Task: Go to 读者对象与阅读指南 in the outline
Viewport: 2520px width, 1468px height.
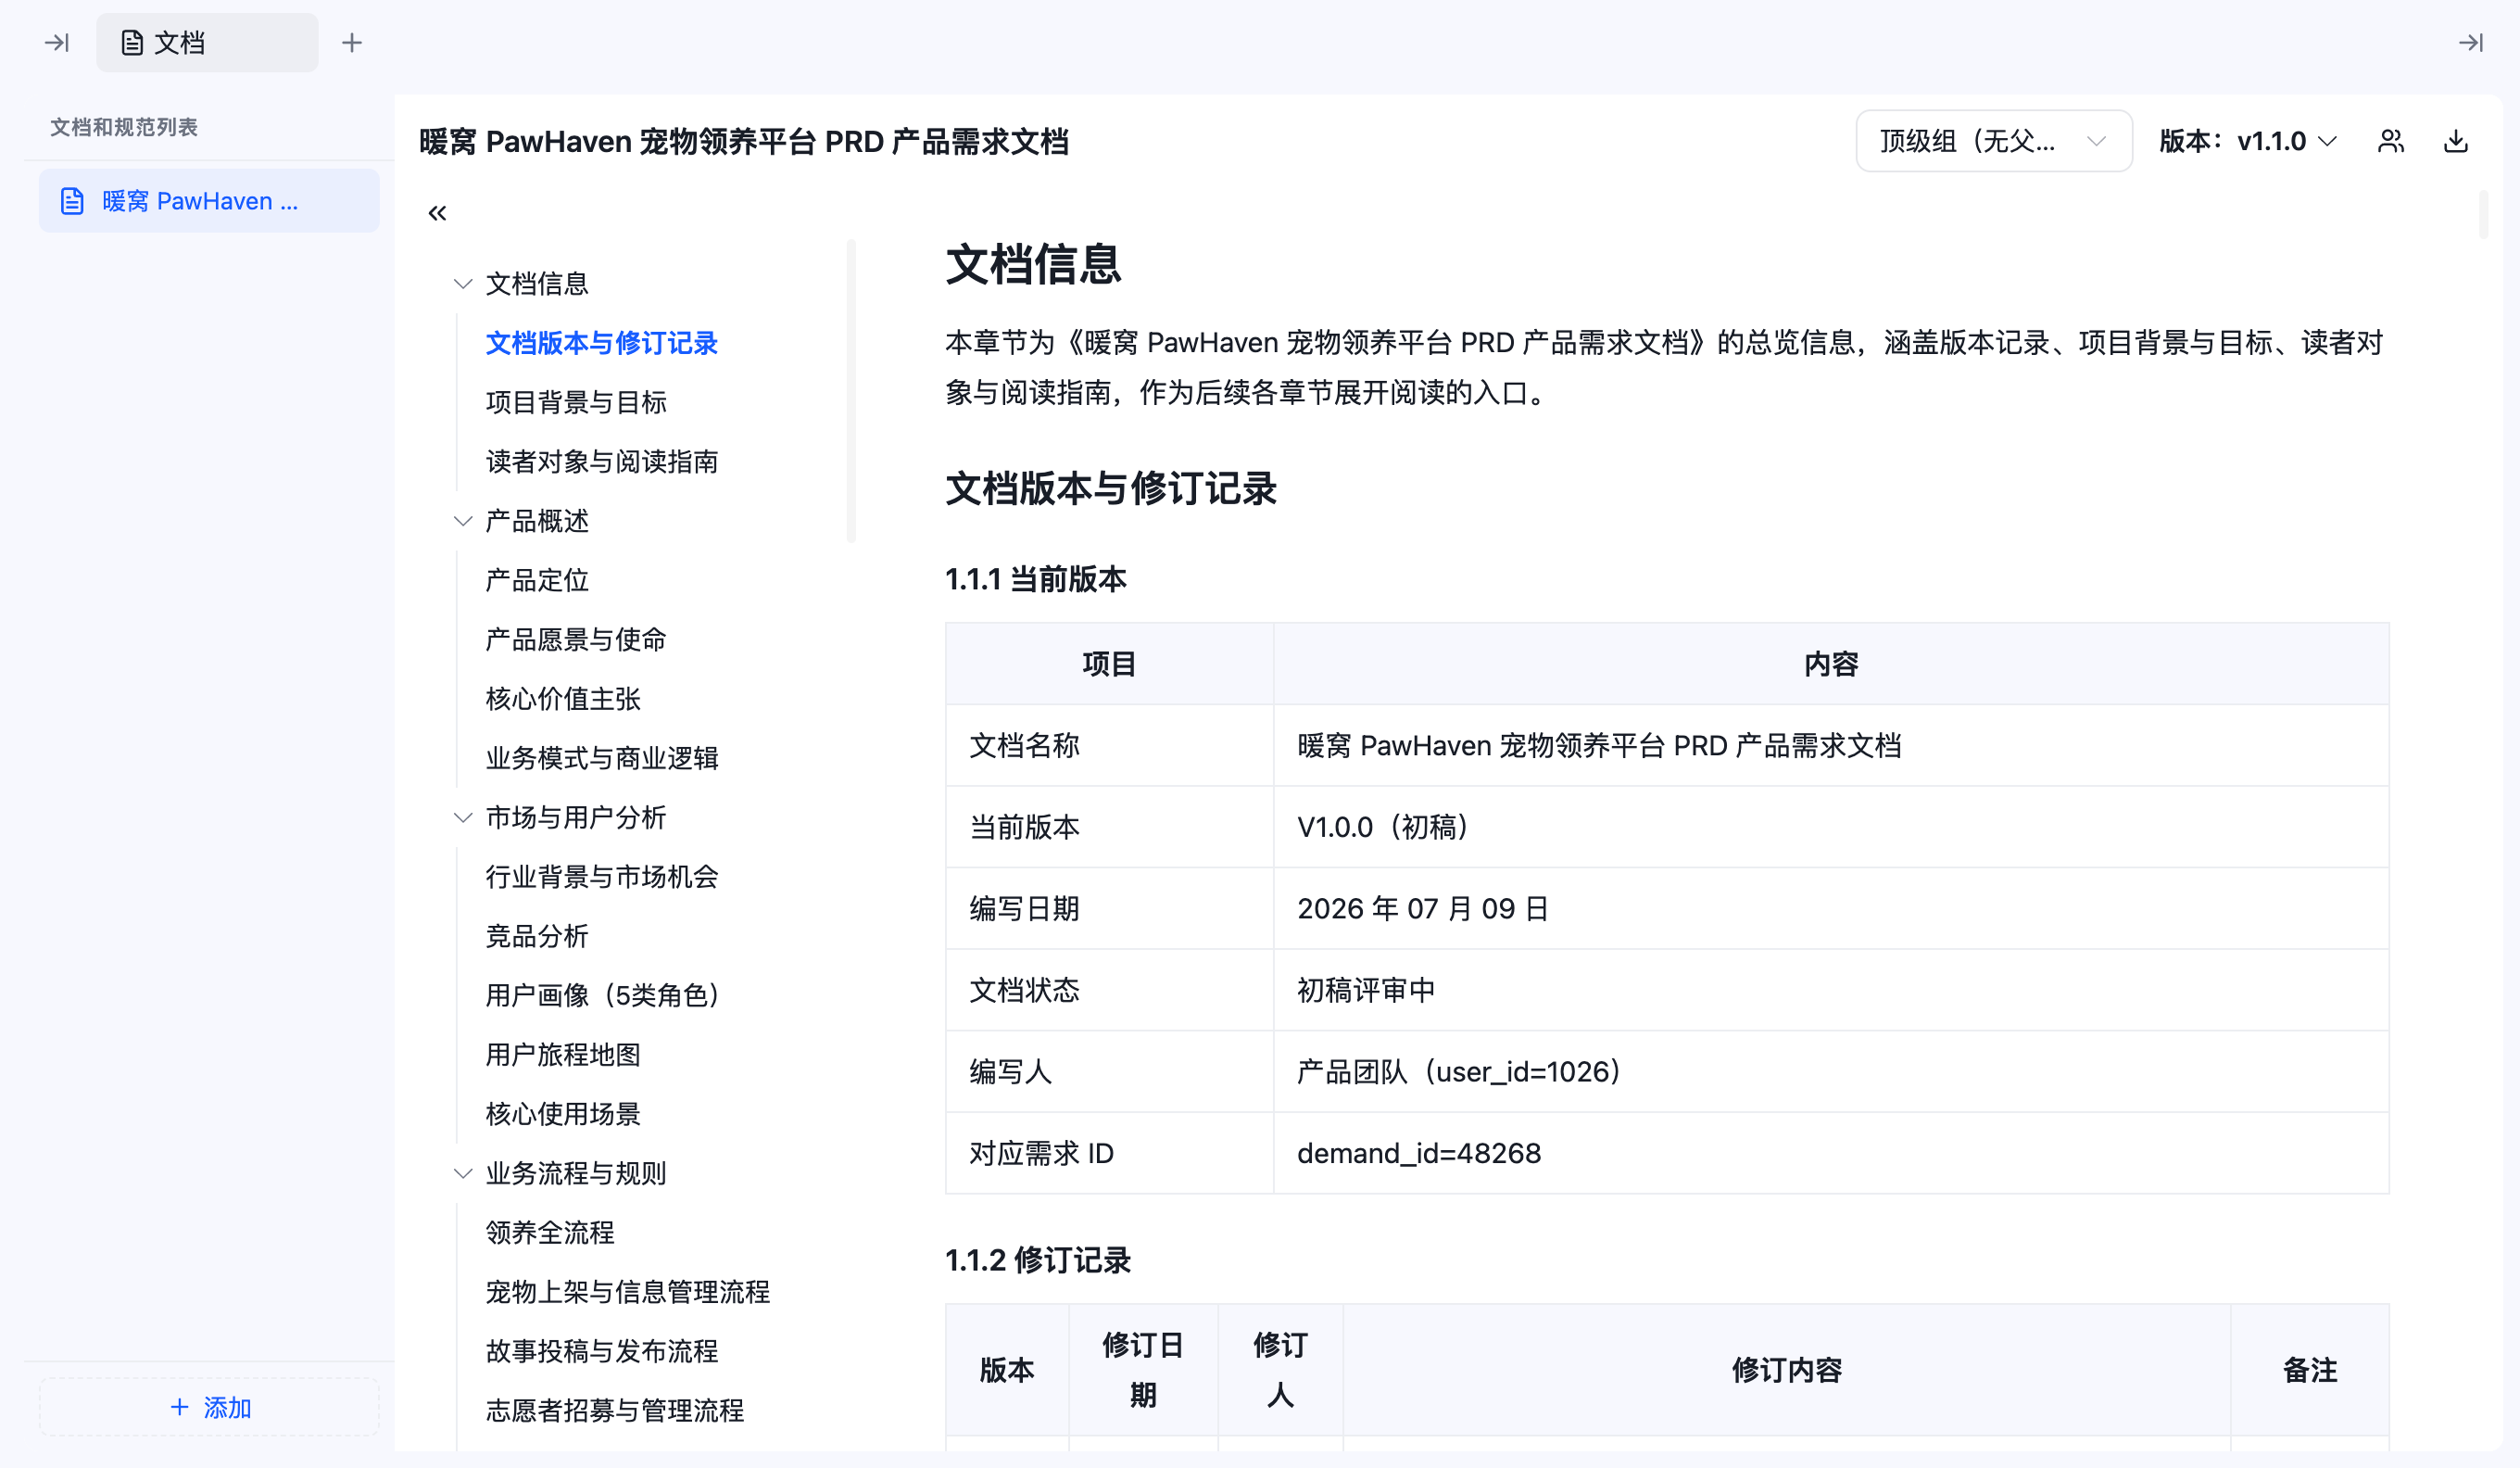Action: 602,462
